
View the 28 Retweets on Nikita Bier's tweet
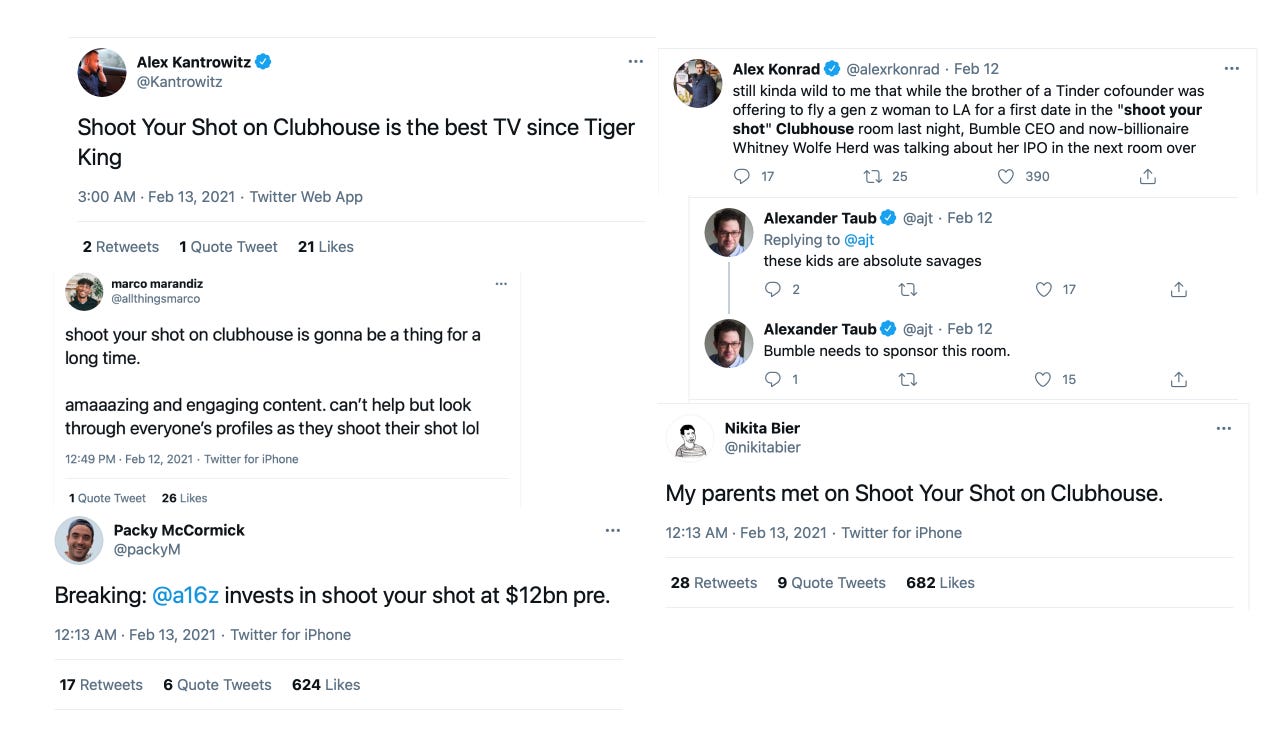(713, 583)
